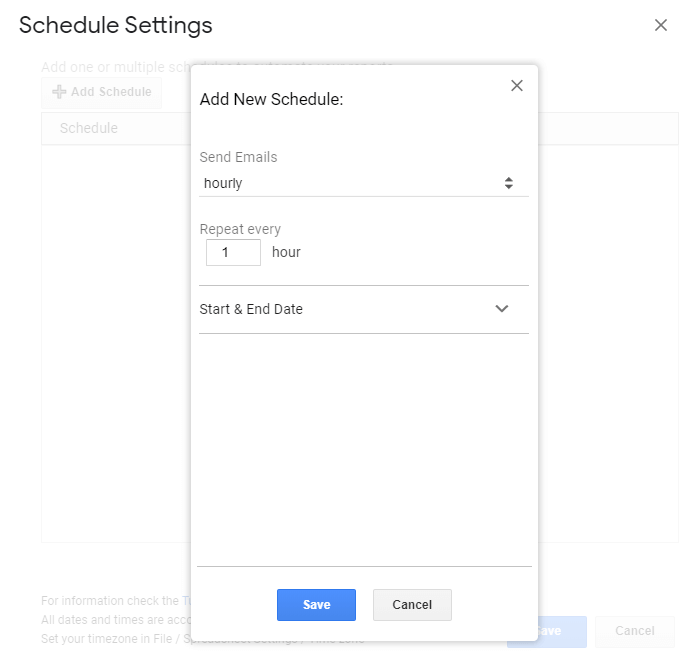
Task: Click the Schedule column header
Action: [x=89, y=128]
